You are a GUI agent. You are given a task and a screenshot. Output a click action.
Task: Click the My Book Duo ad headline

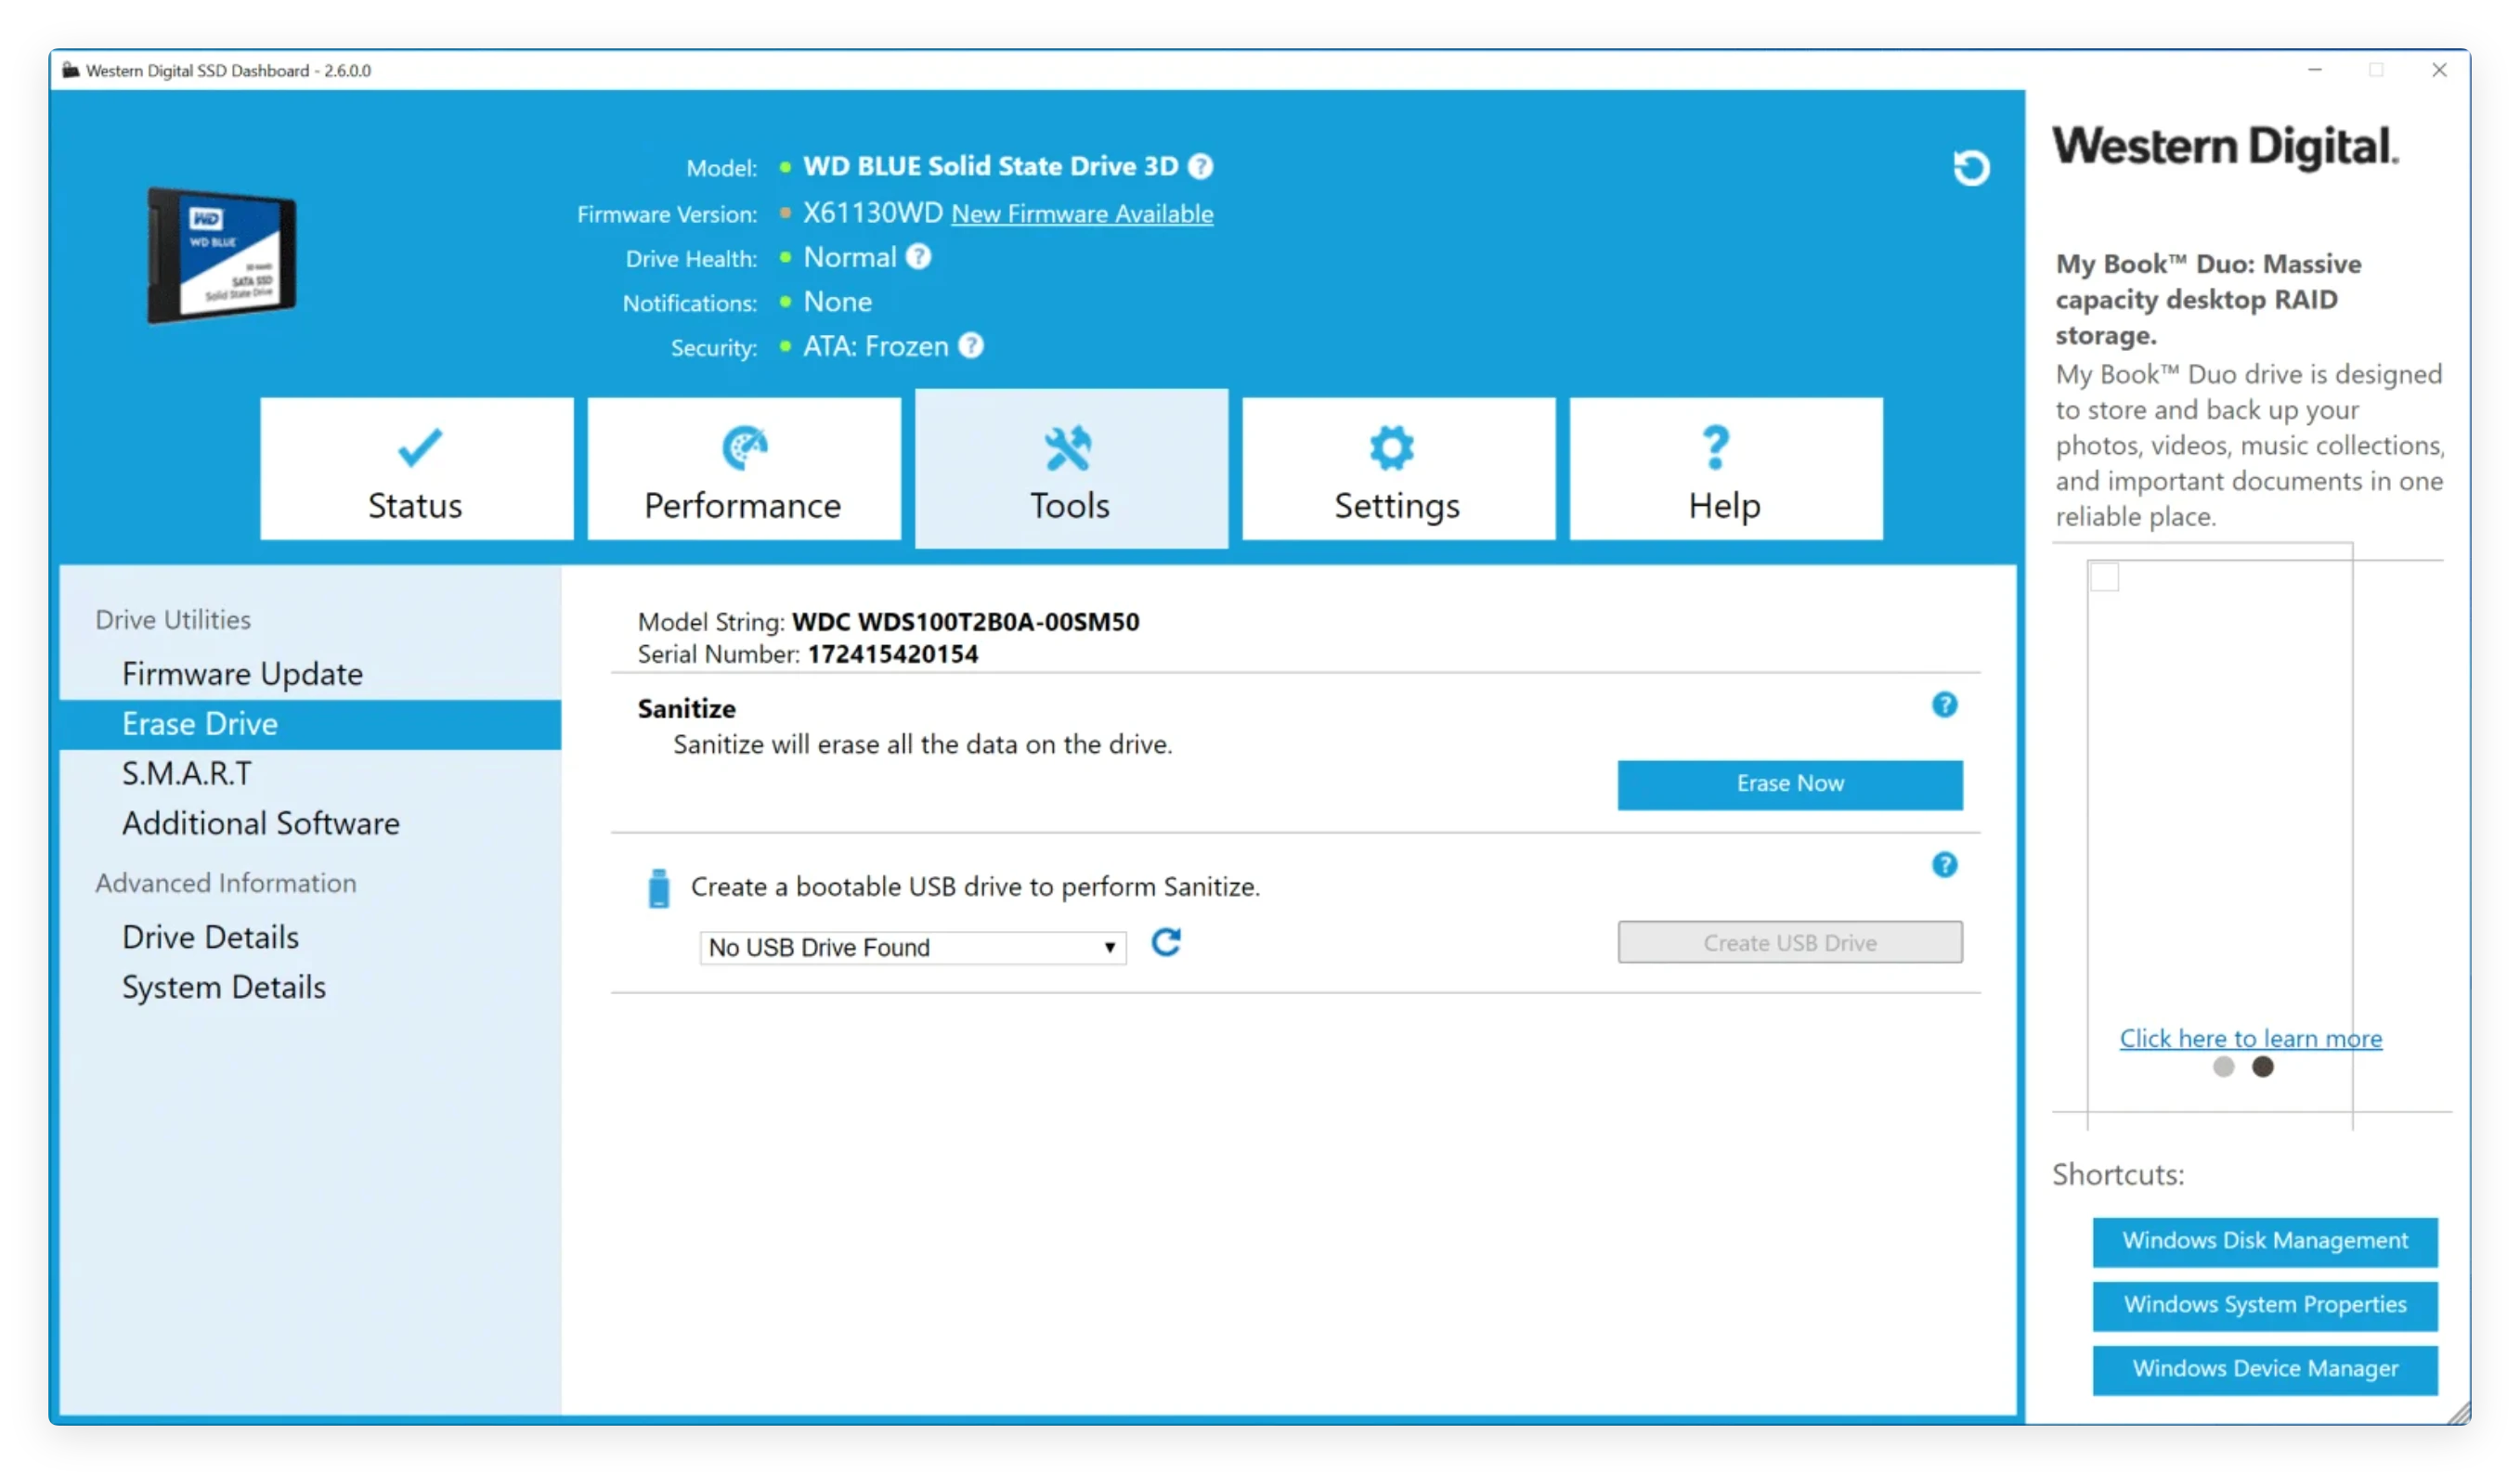pos(2208,300)
